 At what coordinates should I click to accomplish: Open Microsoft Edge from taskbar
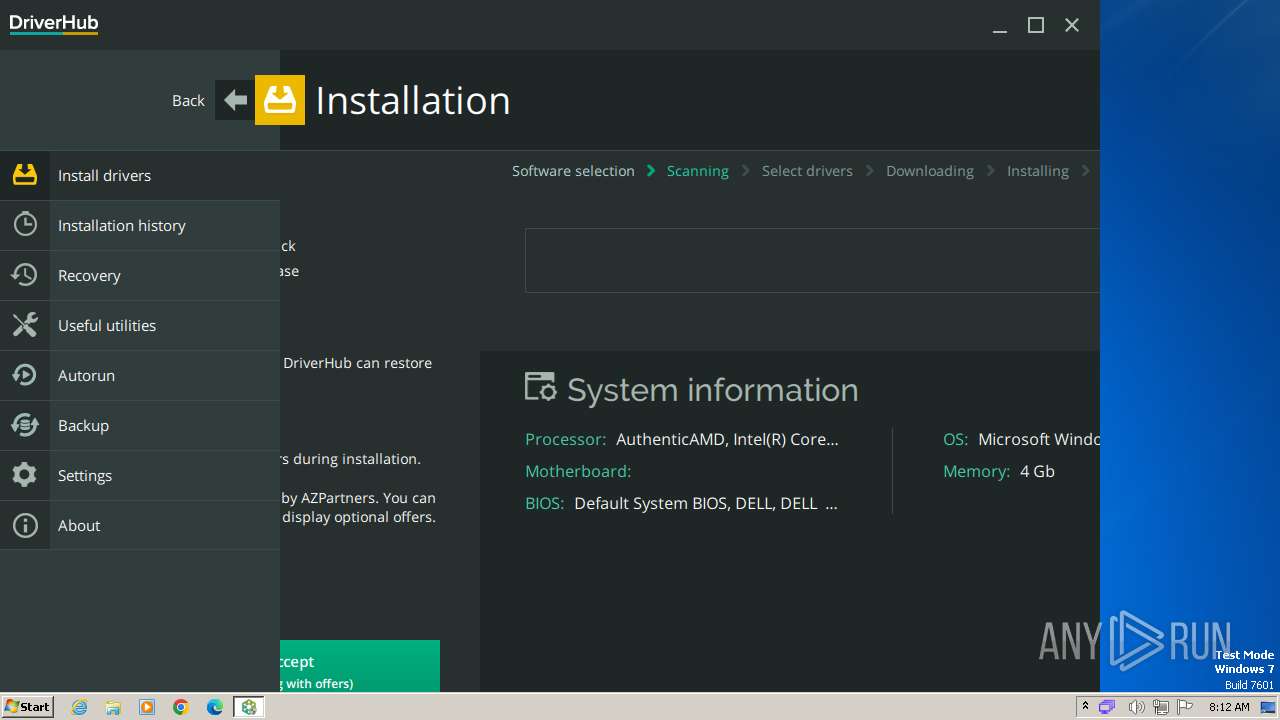(215, 707)
